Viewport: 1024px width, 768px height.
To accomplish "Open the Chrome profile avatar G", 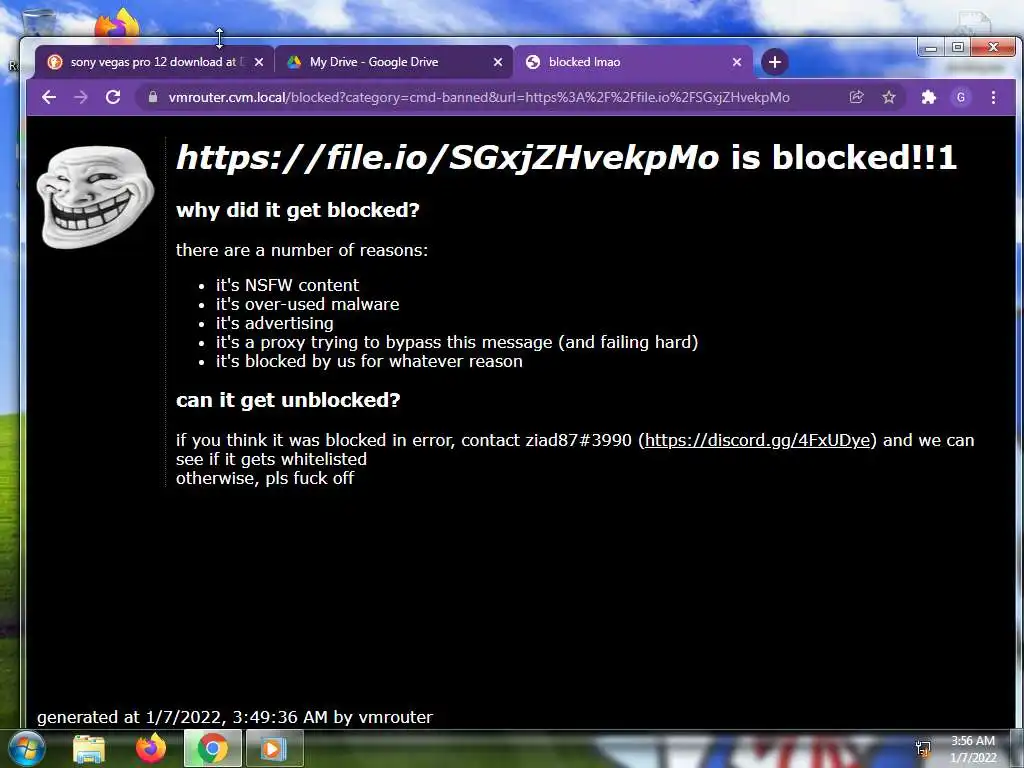I will [x=961, y=97].
